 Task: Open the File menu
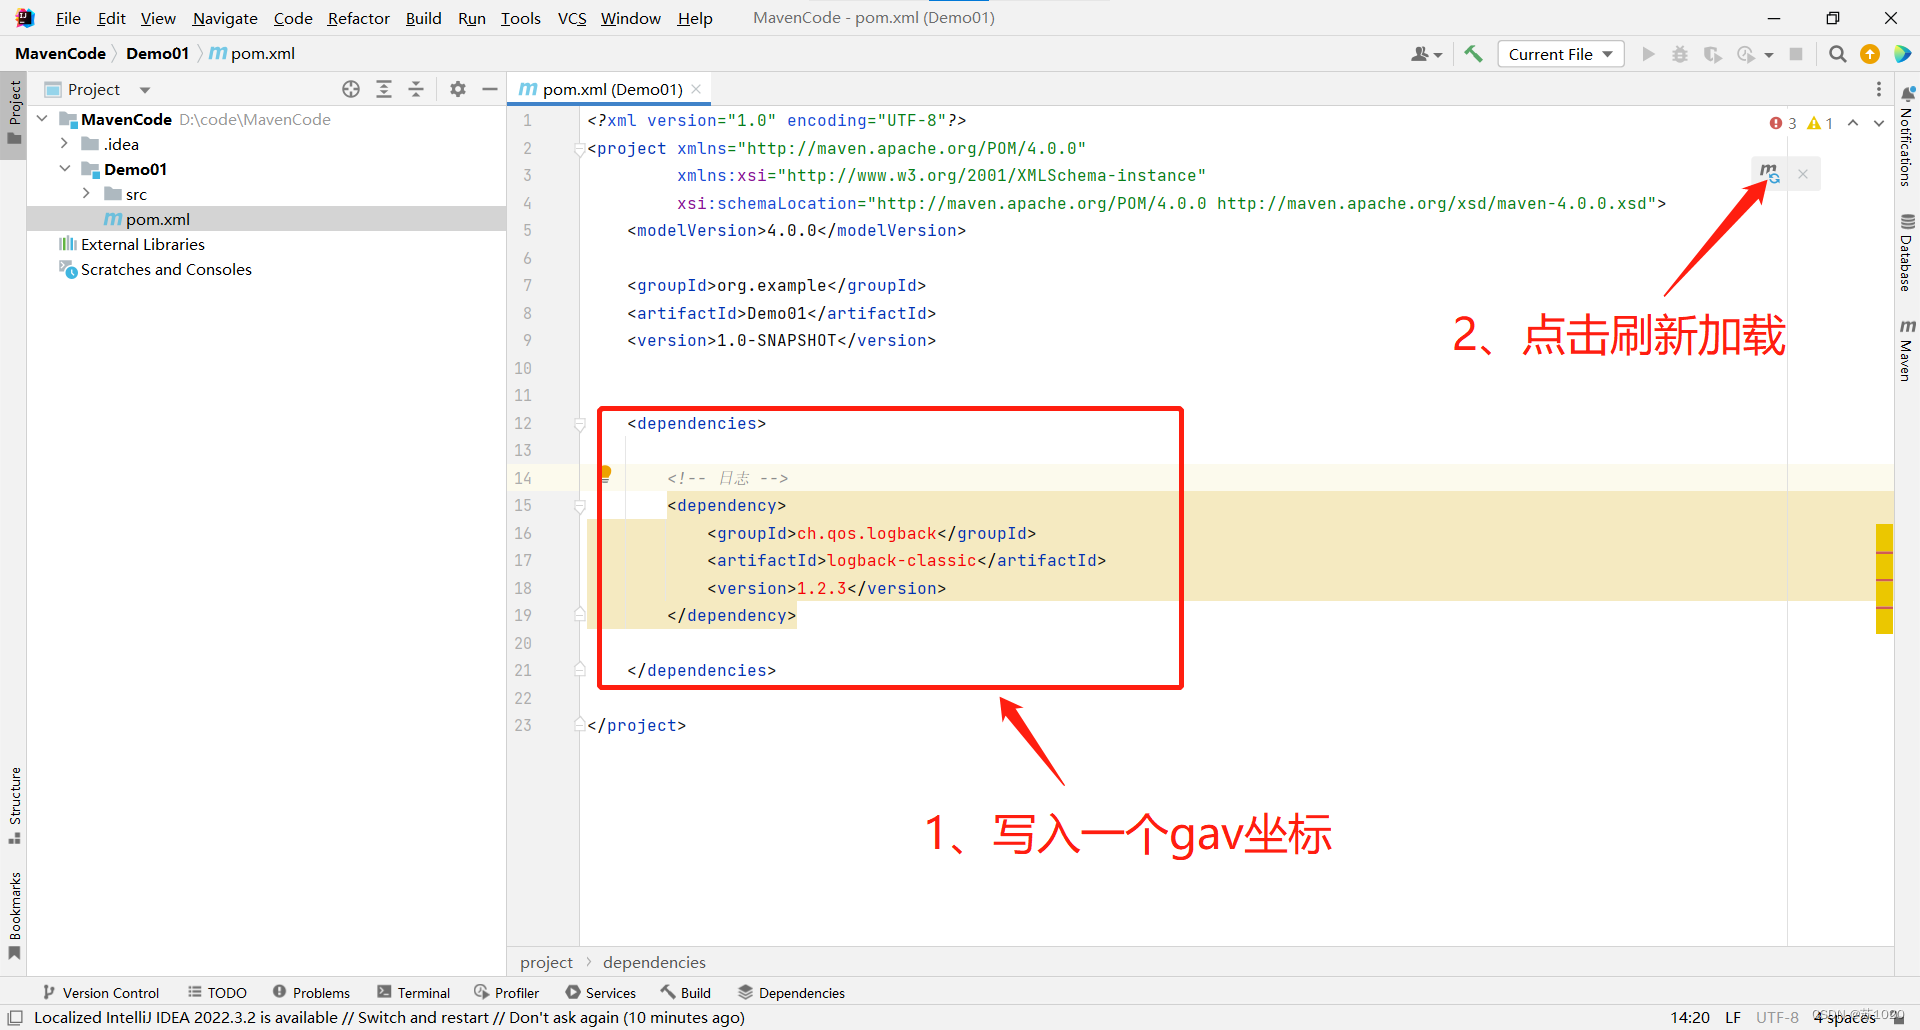pos(68,18)
